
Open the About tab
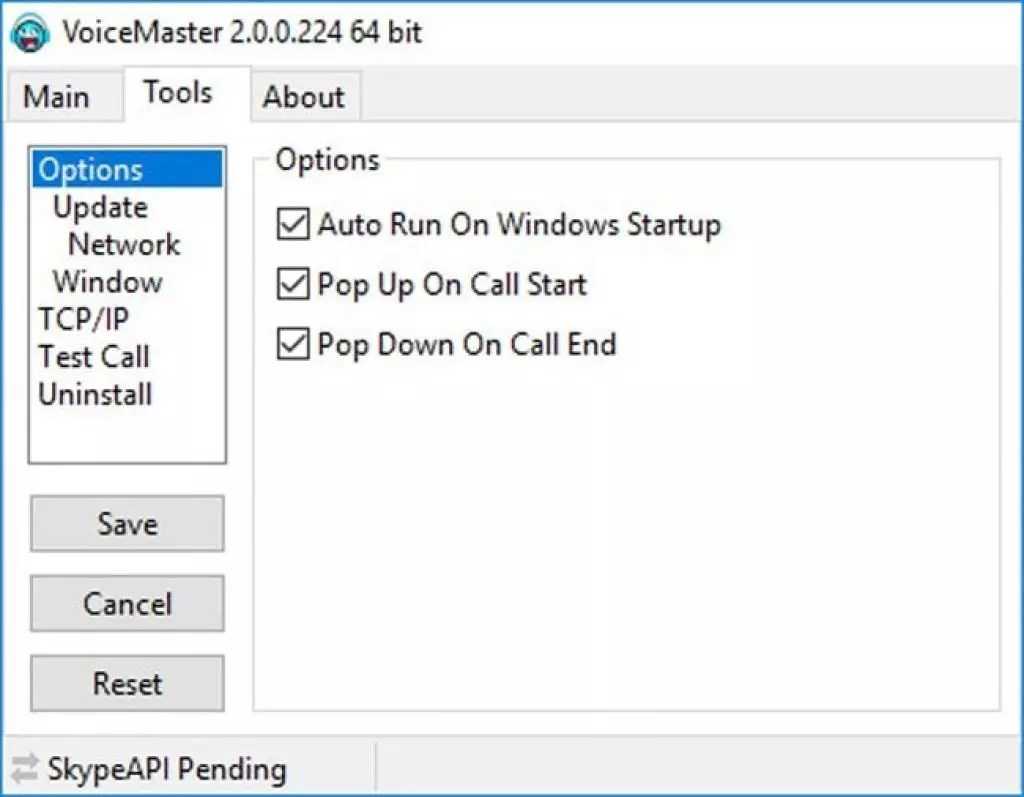pyautogui.click(x=303, y=97)
